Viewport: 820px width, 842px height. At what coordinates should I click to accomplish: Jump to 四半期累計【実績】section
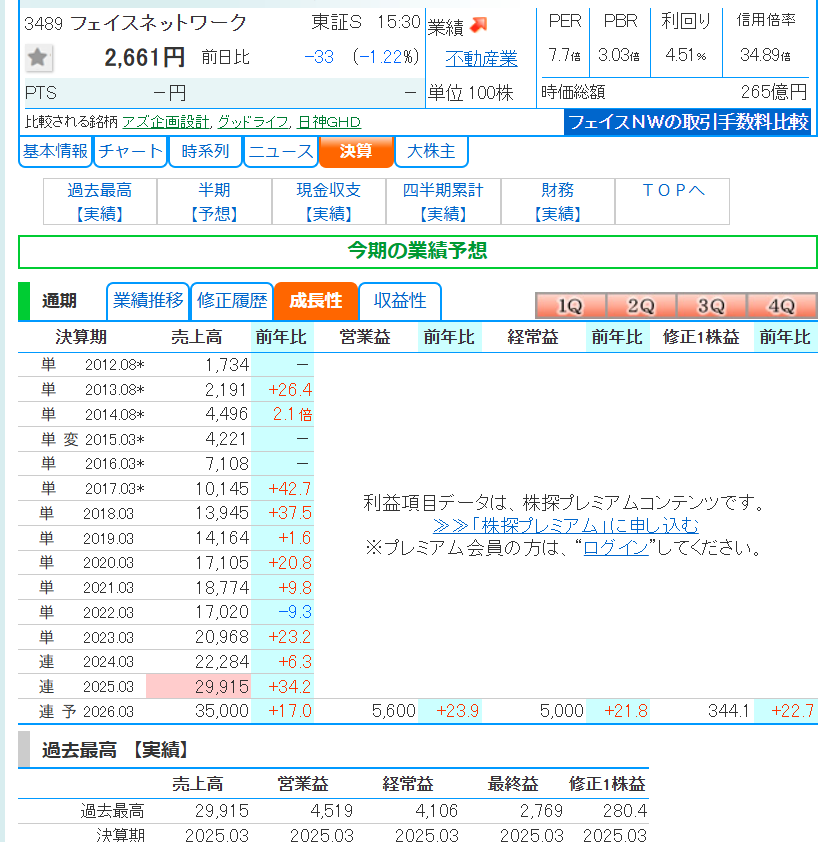coord(443,202)
